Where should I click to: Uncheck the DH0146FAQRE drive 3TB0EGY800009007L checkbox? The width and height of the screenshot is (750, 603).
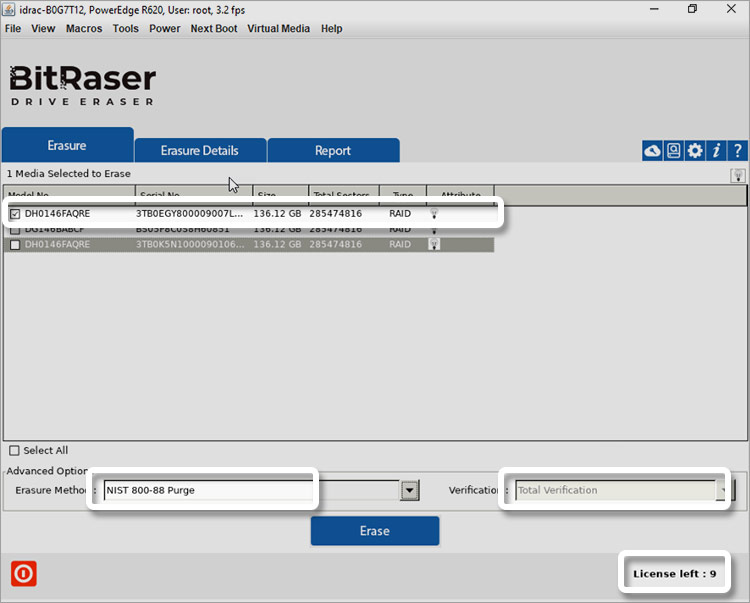[15, 214]
